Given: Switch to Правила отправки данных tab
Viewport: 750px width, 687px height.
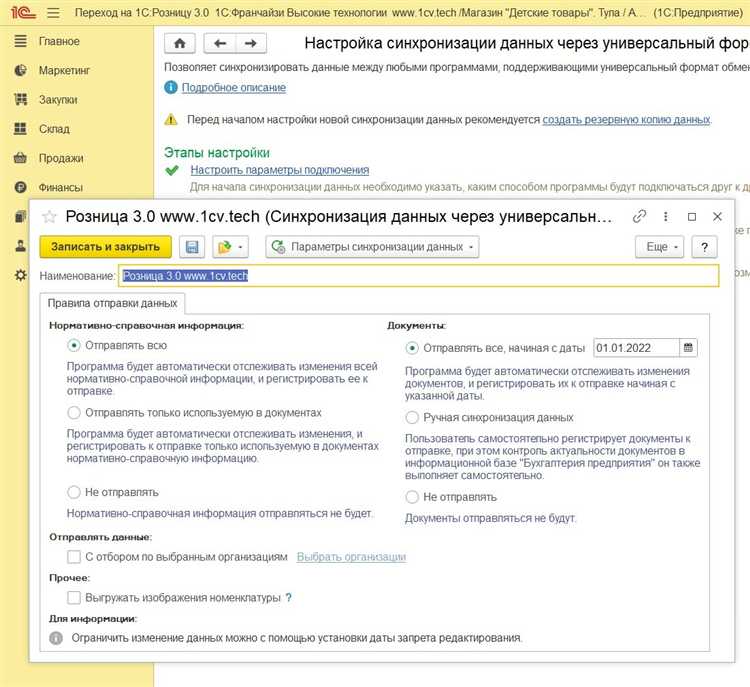Looking at the screenshot, I should (x=112, y=303).
